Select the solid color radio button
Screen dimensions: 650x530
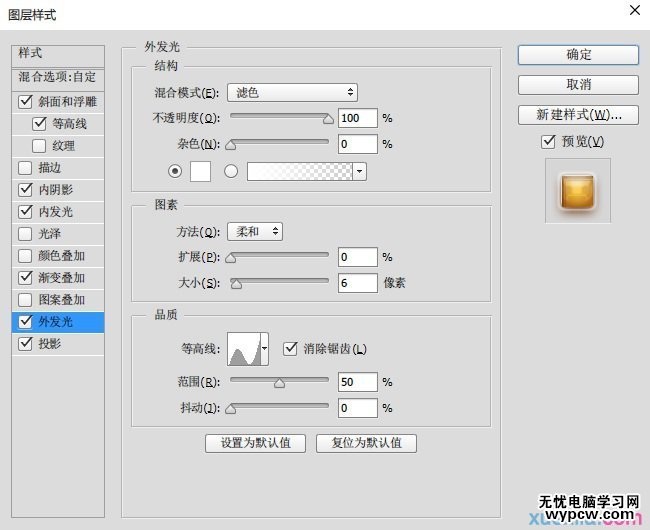(x=175, y=171)
